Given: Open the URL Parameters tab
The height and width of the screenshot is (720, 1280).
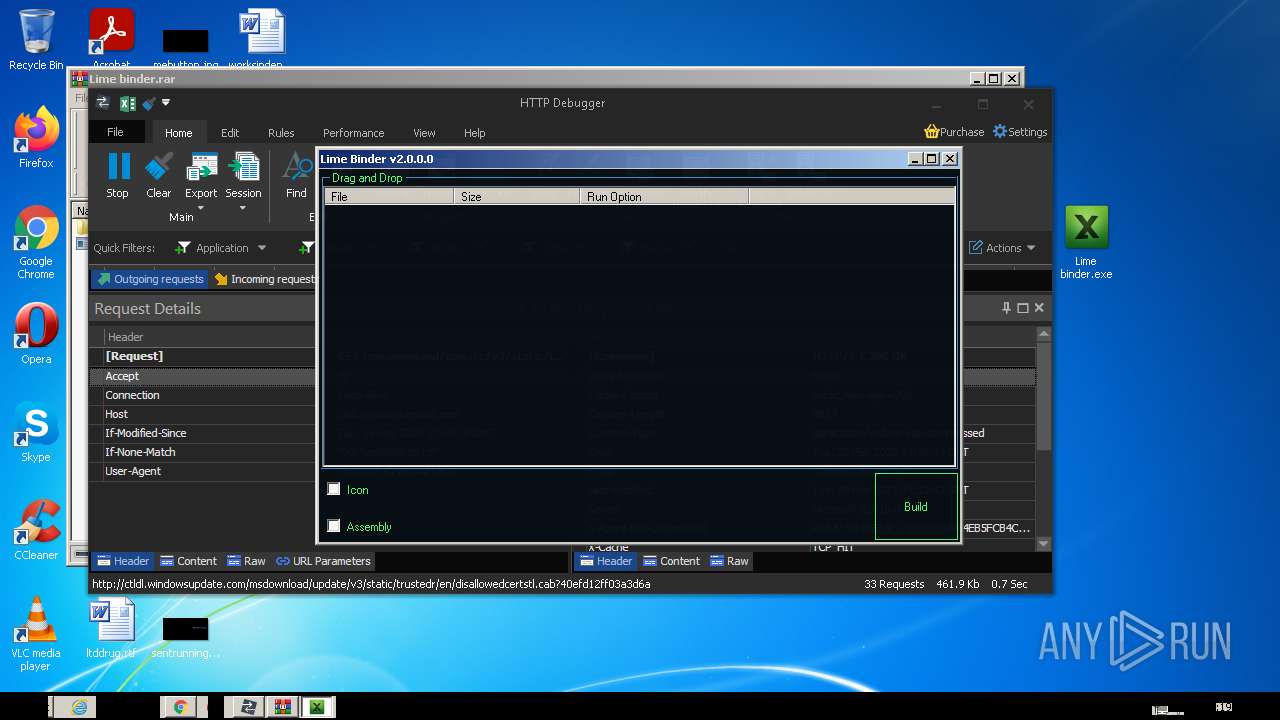Looking at the screenshot, I should click(324, 561).
